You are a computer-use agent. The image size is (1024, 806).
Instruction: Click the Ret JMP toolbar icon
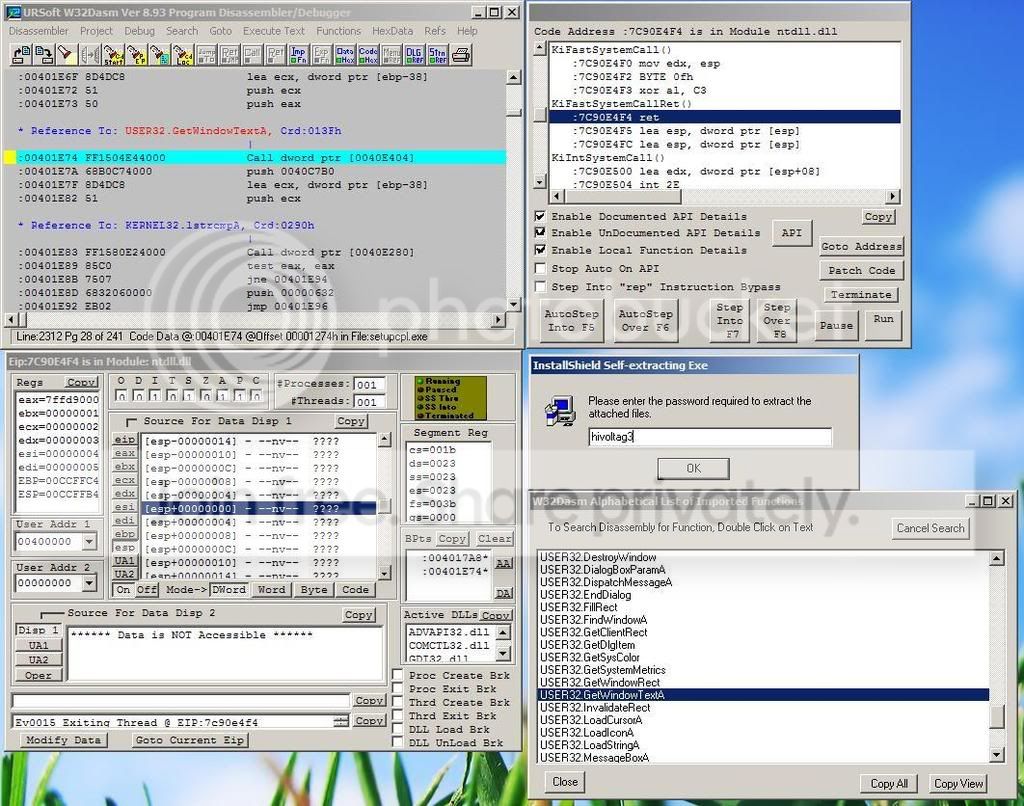[229, 55]
